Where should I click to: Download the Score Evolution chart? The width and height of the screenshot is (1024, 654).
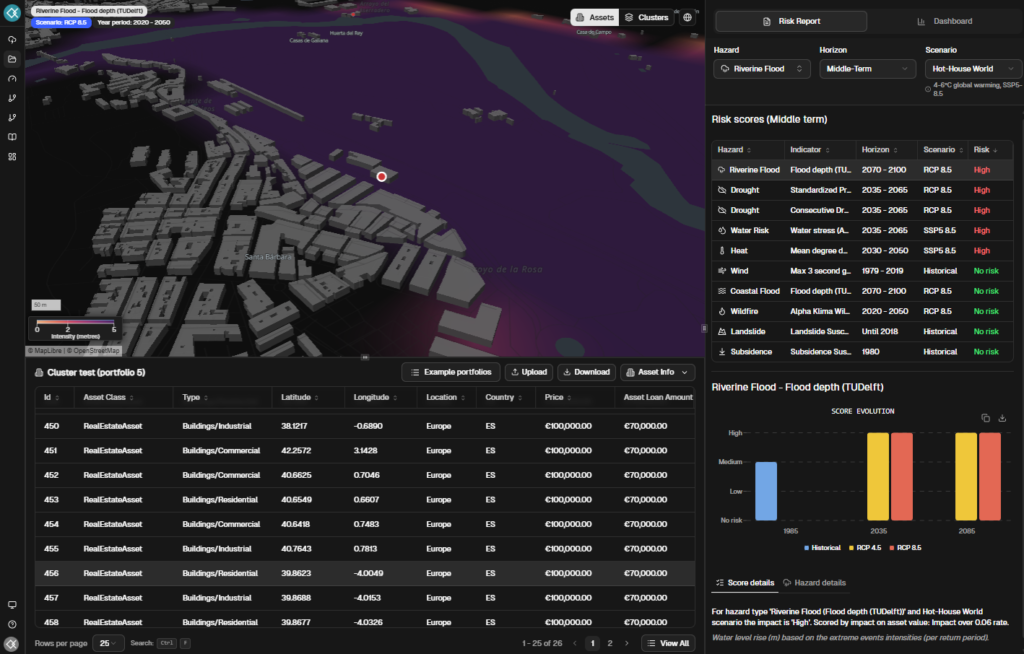click(1003, 418)
